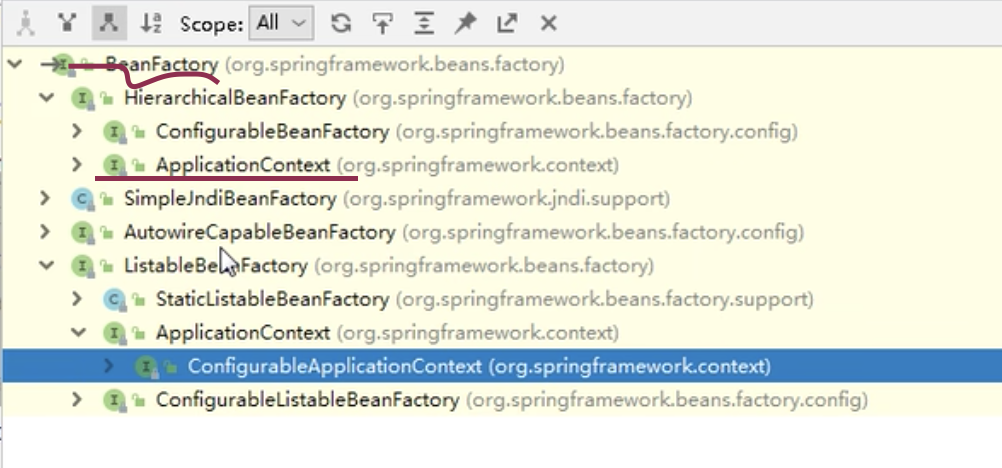Select the SimpleJndiBeanFactory row
Viewport: 1002px width, 468px height.
[501, 198]
